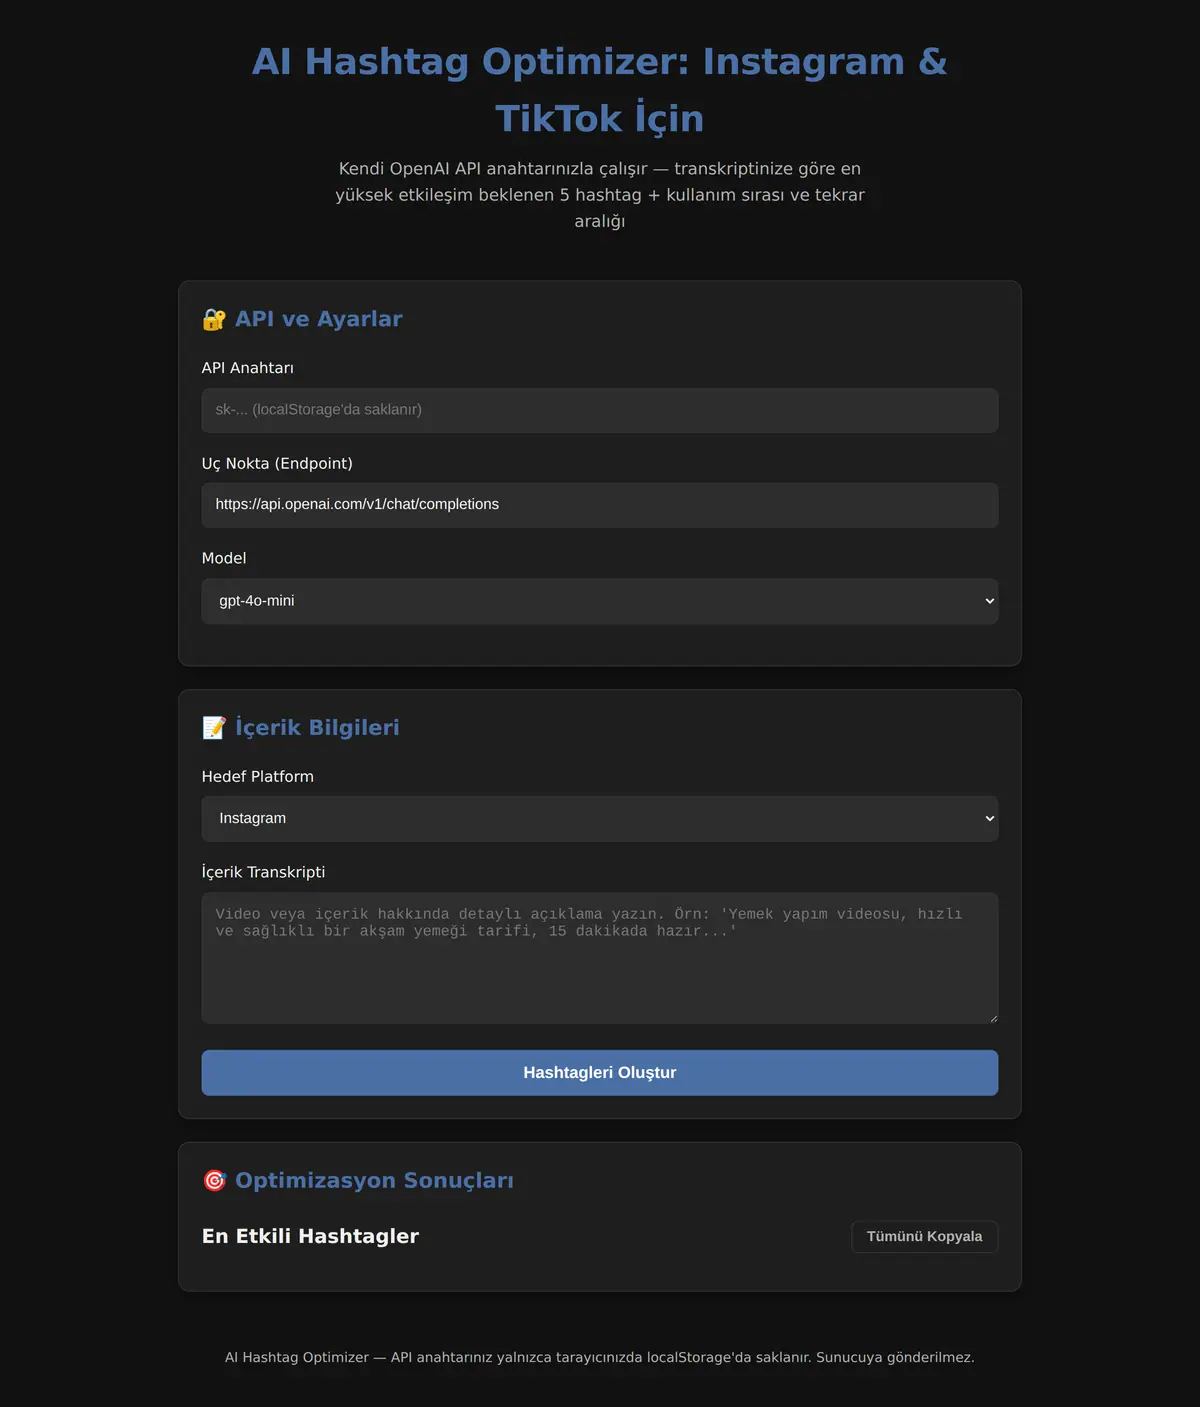Click the main "AI Hashtag Optimizer" page title

pyautogui.click(x=600, y=90)
